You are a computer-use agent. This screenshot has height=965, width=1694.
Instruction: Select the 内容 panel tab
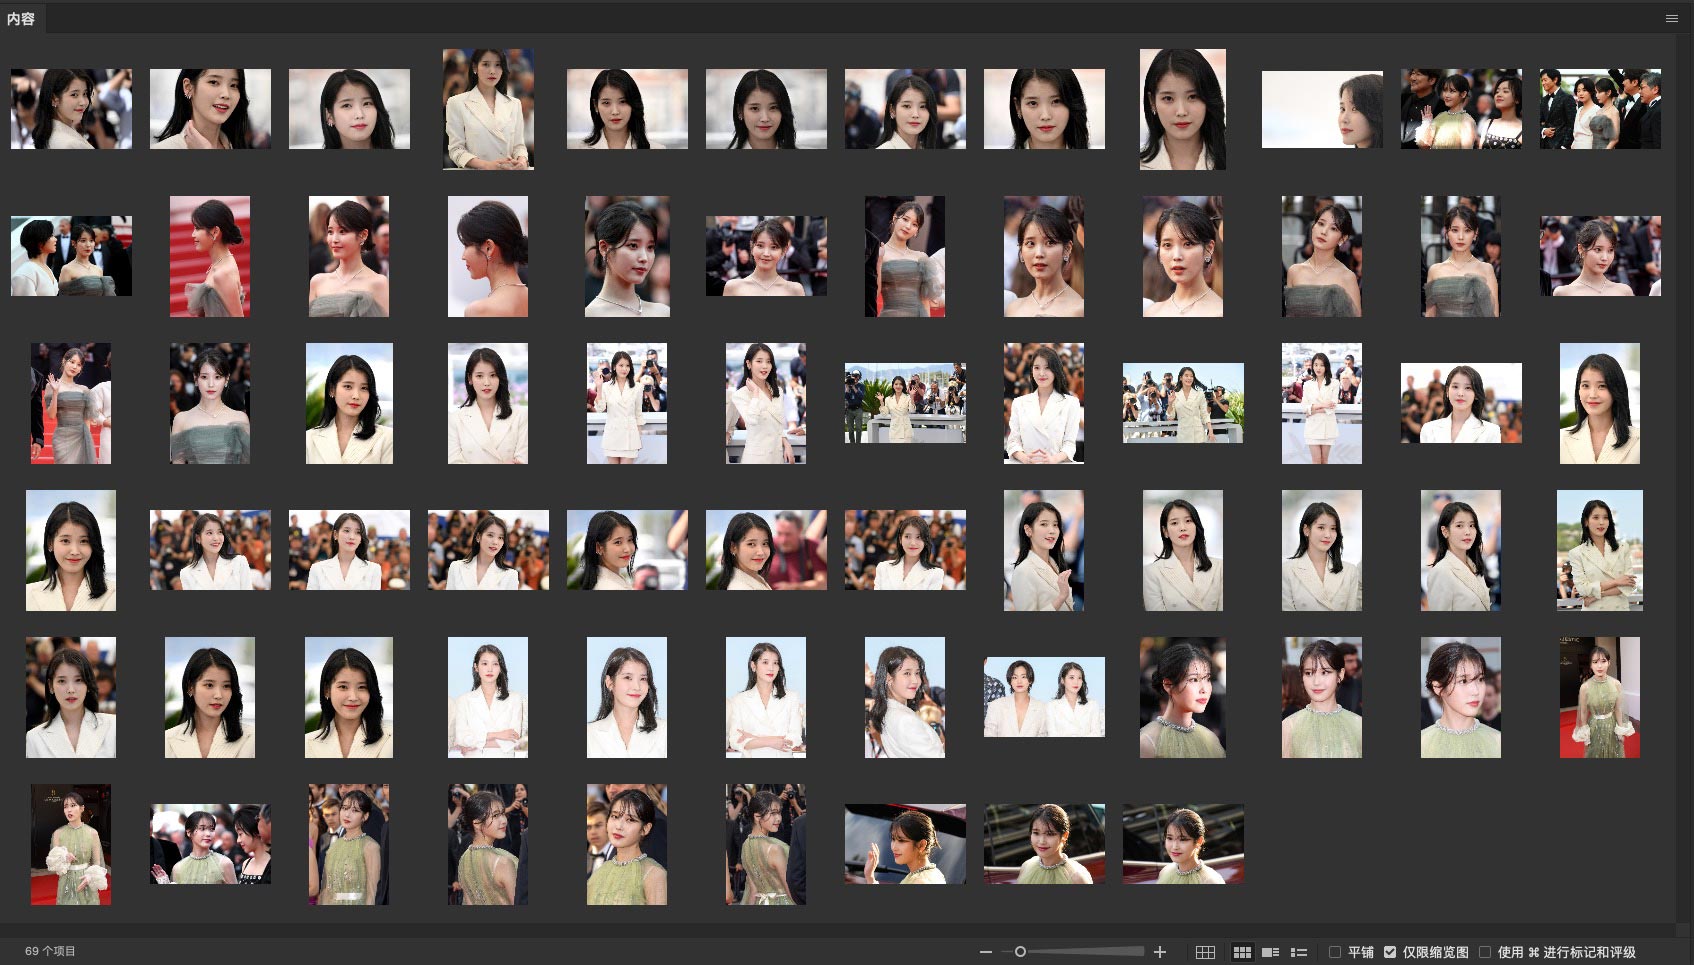tap(21, 18)
